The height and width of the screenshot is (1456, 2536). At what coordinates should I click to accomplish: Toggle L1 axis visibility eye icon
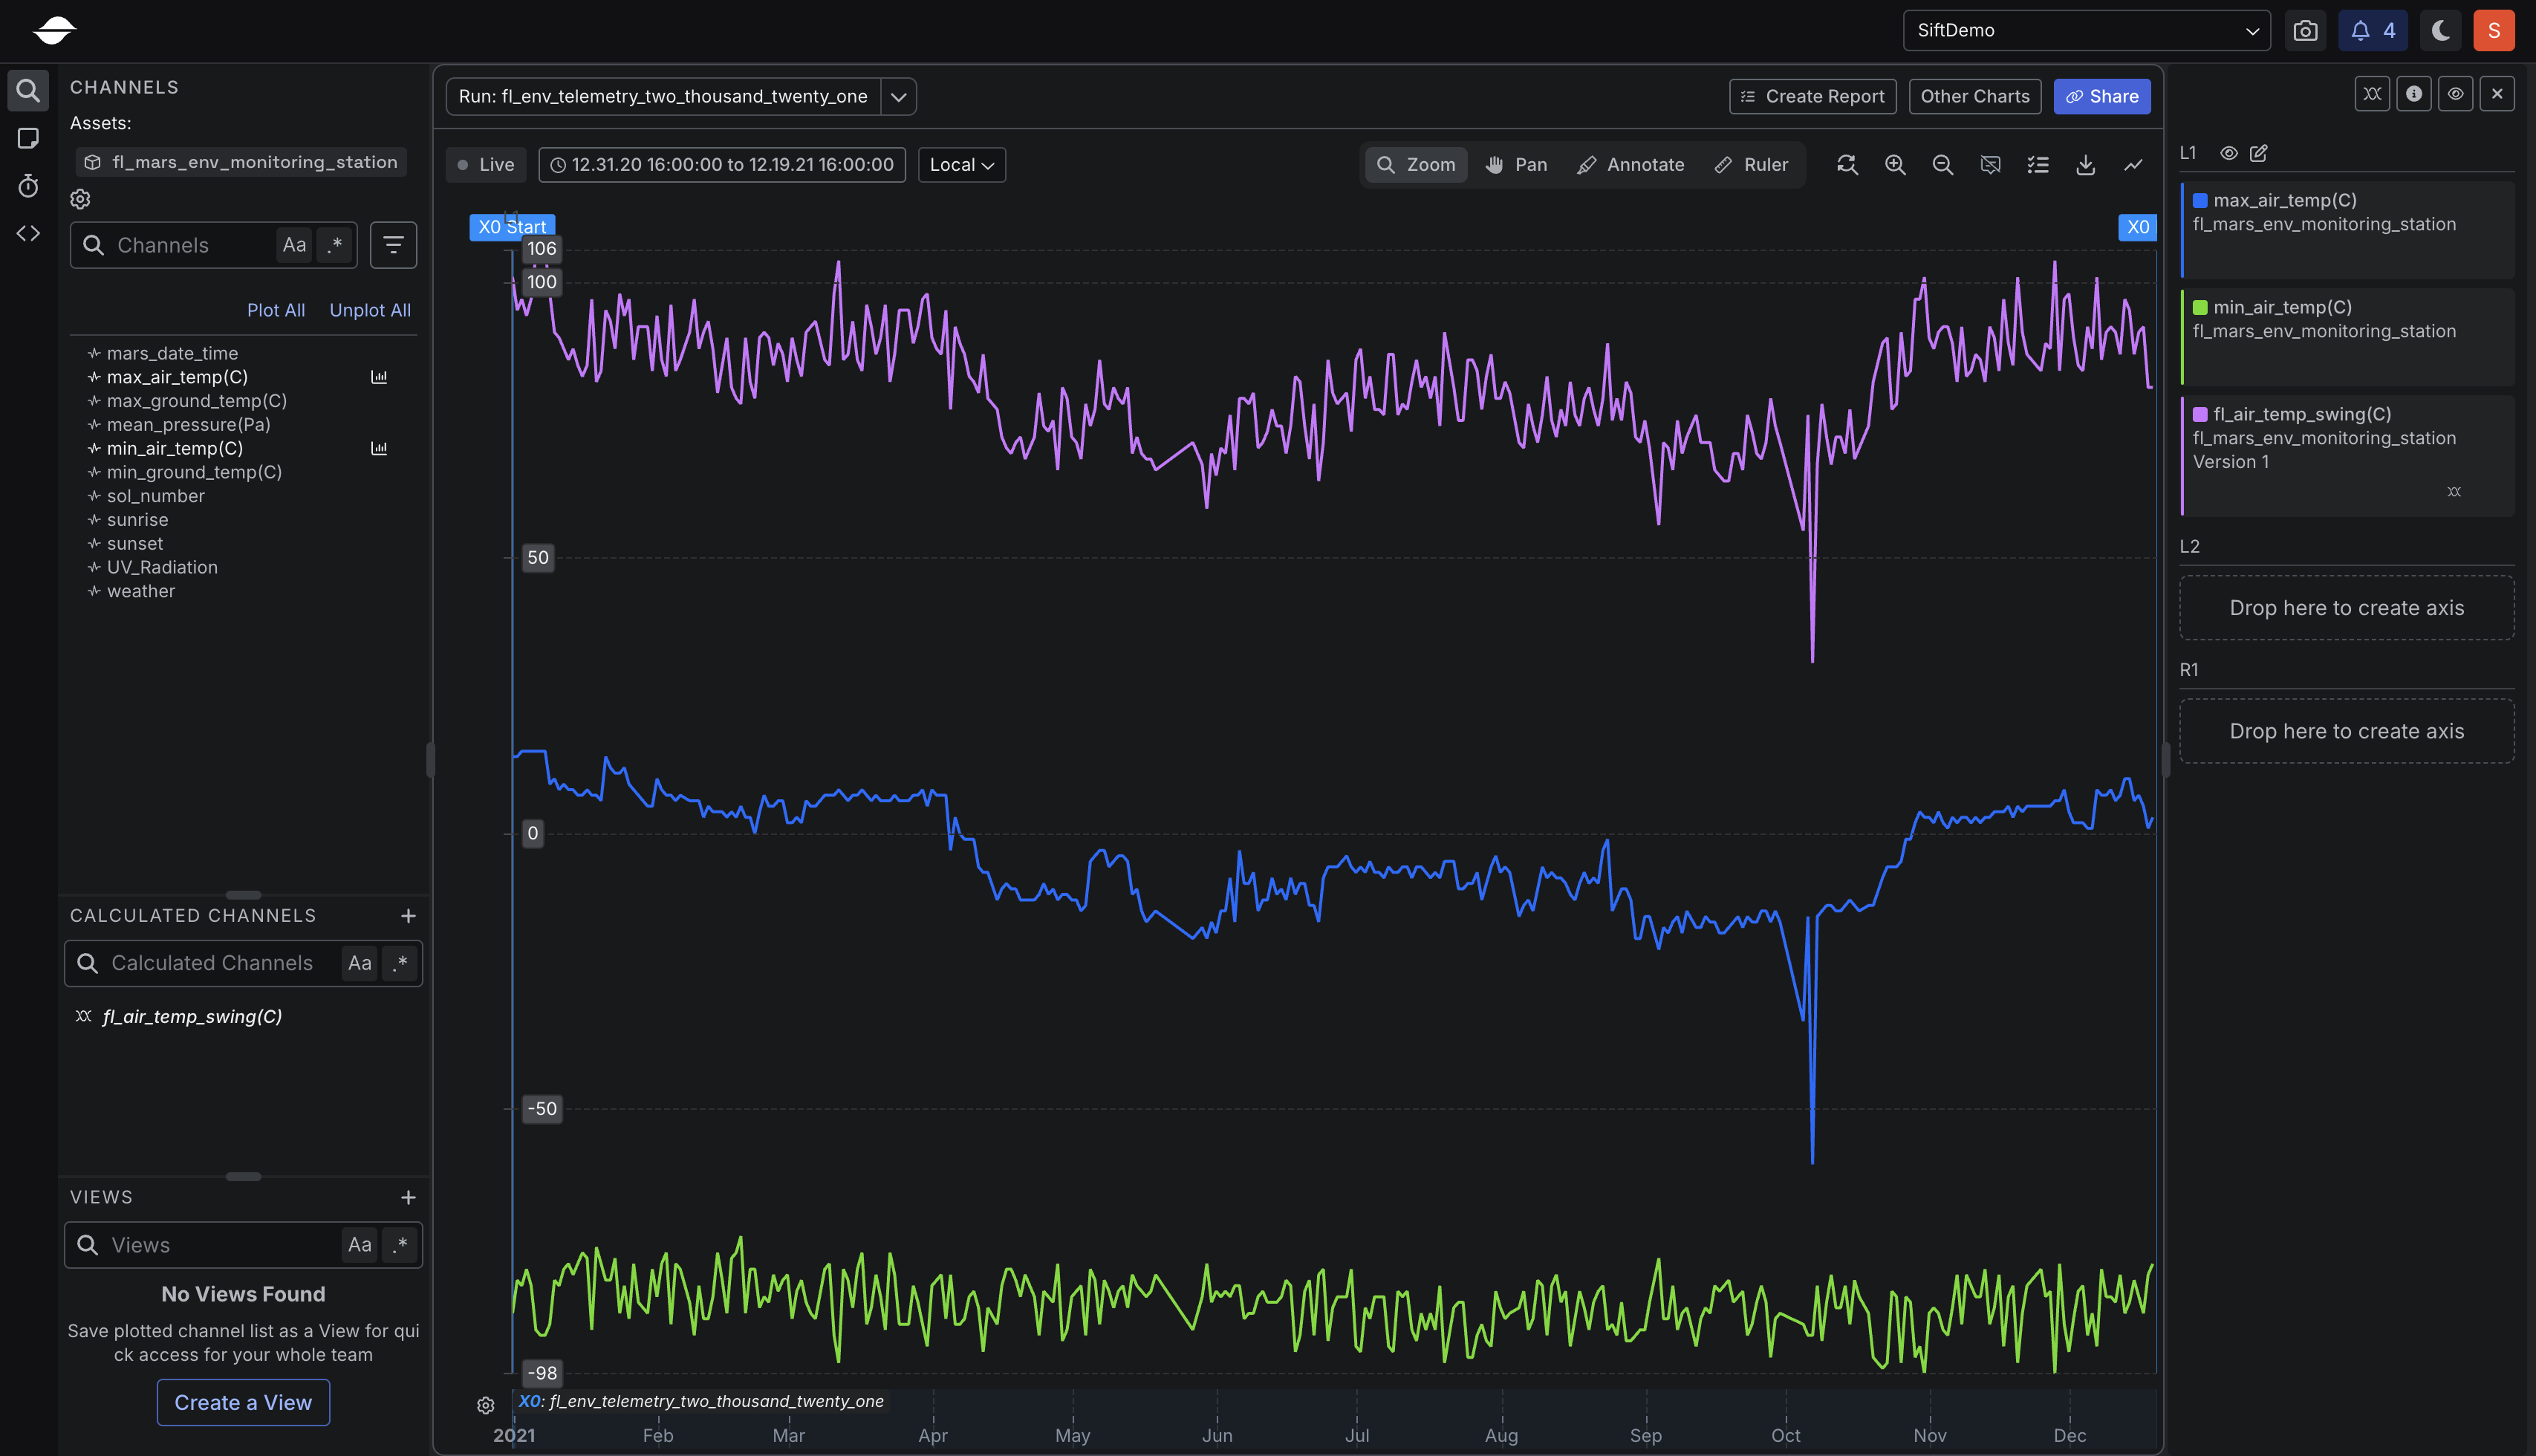coord(2229,153)
